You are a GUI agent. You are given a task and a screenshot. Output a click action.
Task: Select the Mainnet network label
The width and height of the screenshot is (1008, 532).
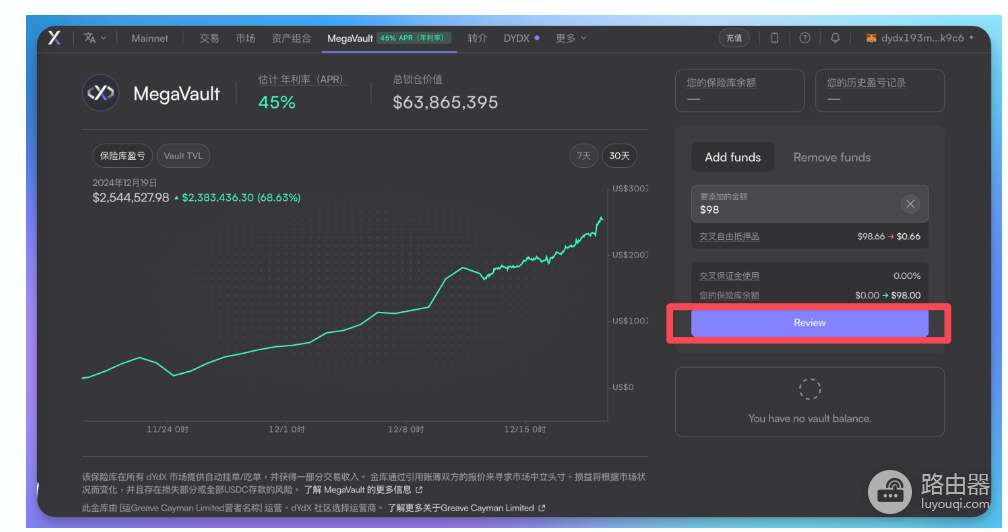pos(149,39)
